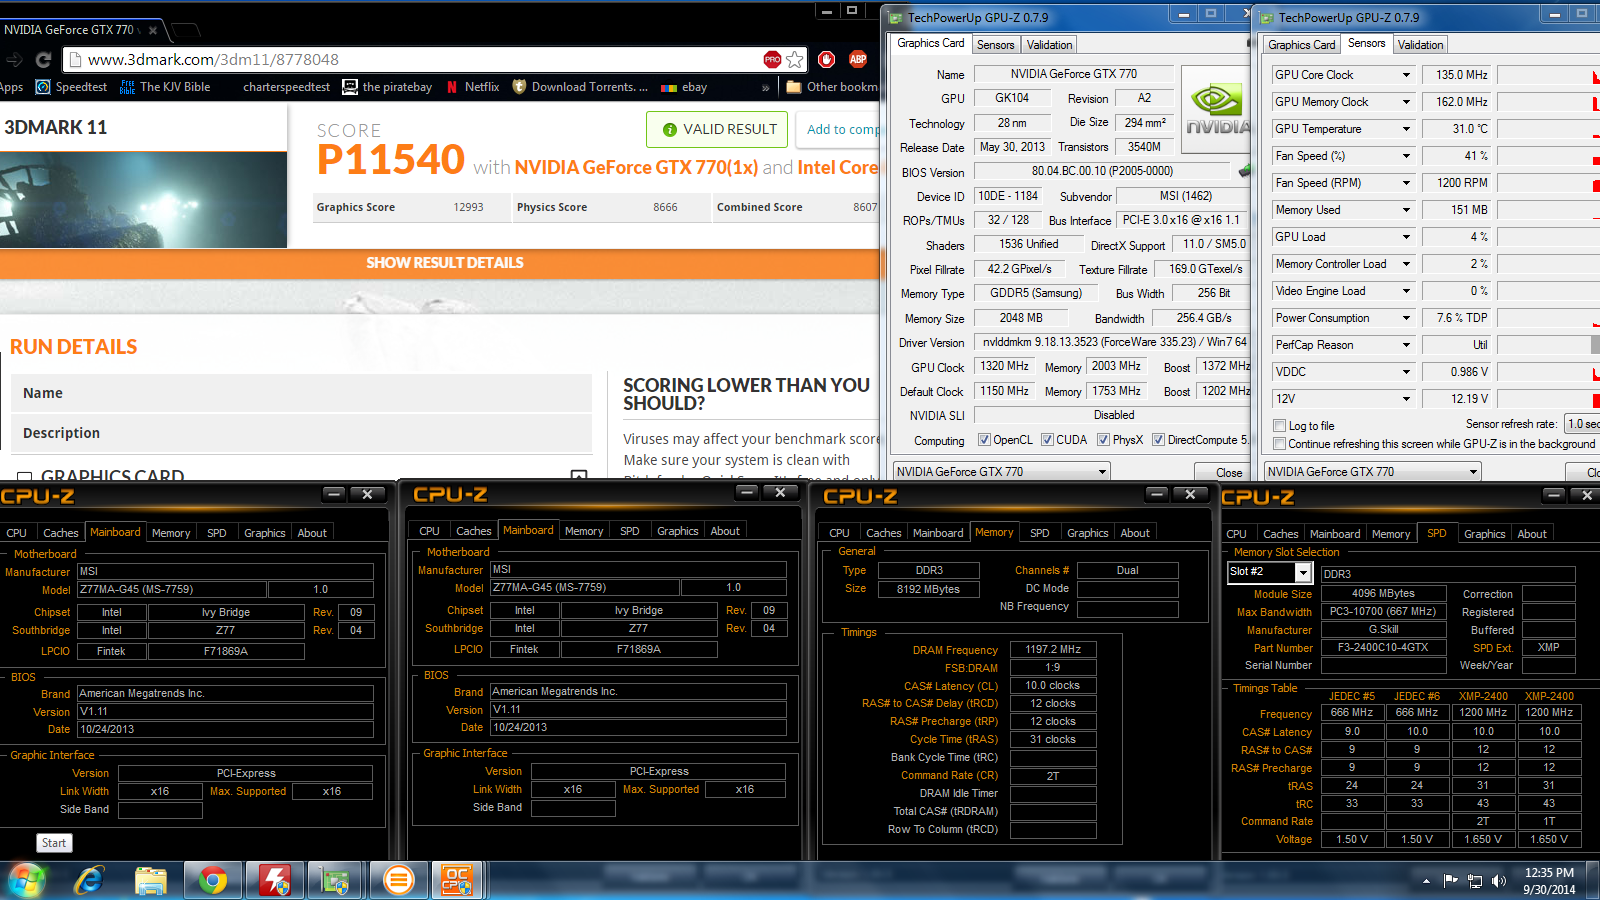1600x900 pixels.
Task: Open the KJV Bible bookmark
Action: click(x=165, y=87)
